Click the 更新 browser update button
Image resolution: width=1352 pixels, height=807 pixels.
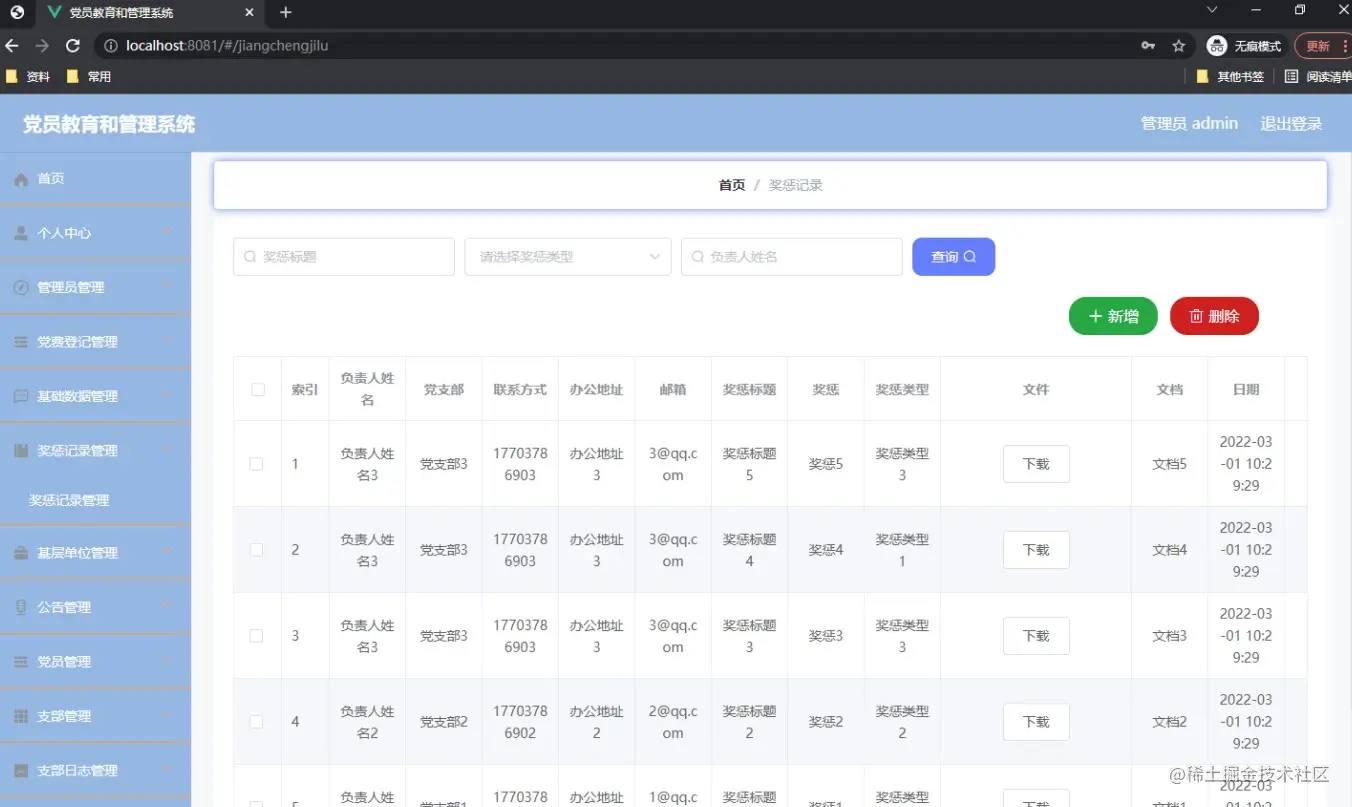pos(1324,46)
